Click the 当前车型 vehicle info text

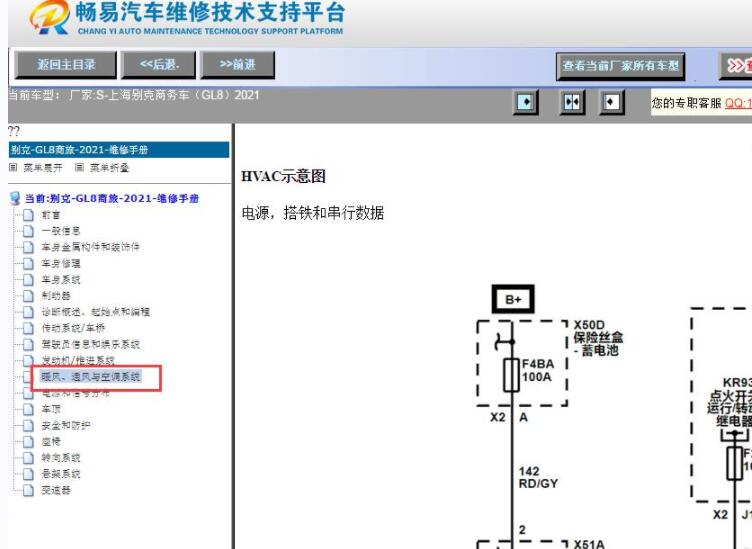tap(134, 95)
